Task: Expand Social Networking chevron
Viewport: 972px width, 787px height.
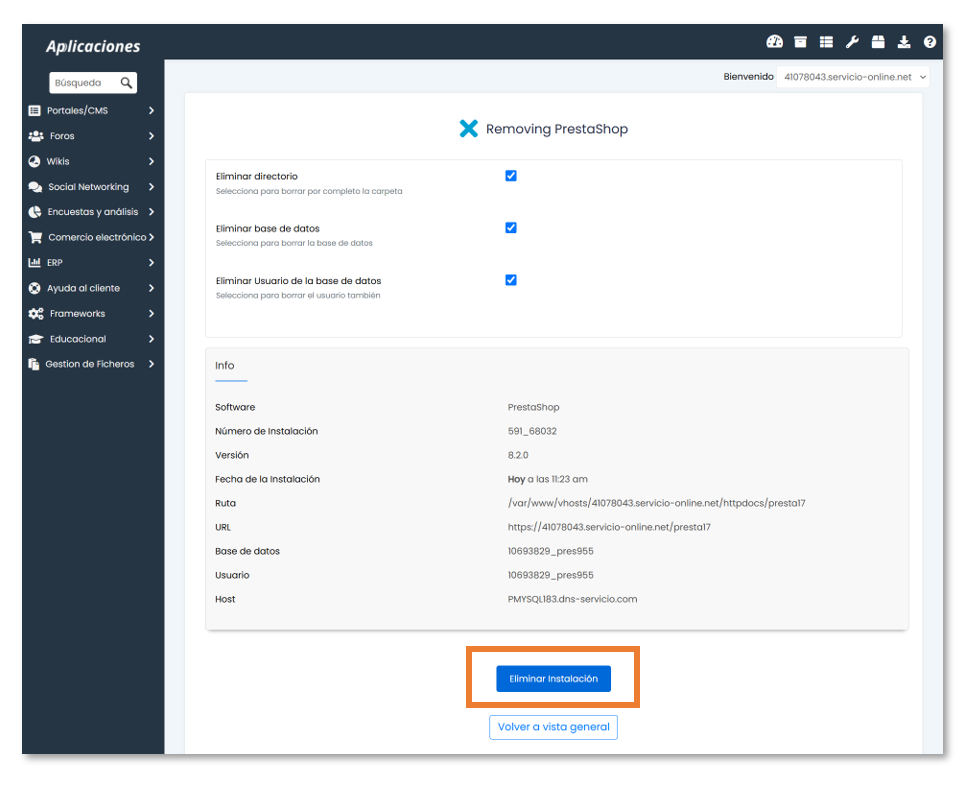Action: coord(151,187)
